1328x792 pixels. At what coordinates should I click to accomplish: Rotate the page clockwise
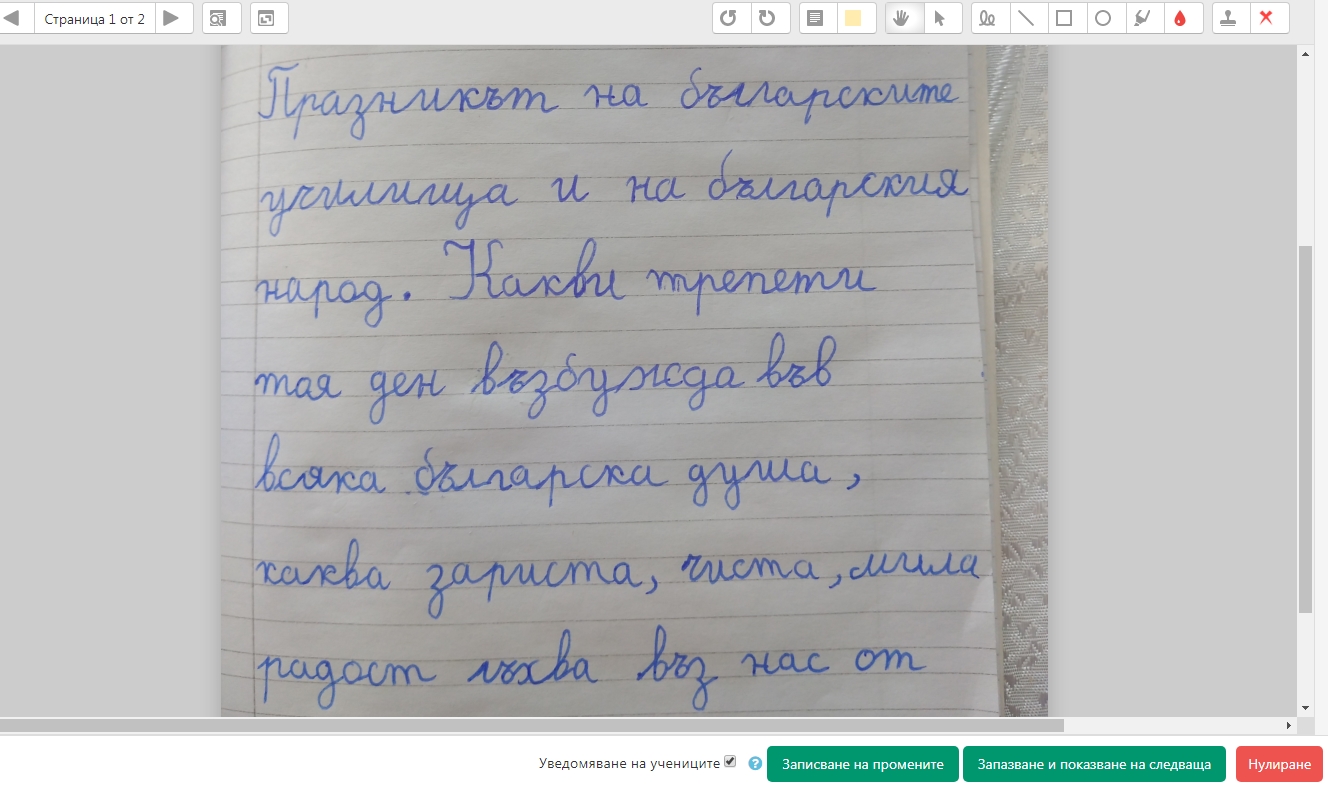pos(767,18)
